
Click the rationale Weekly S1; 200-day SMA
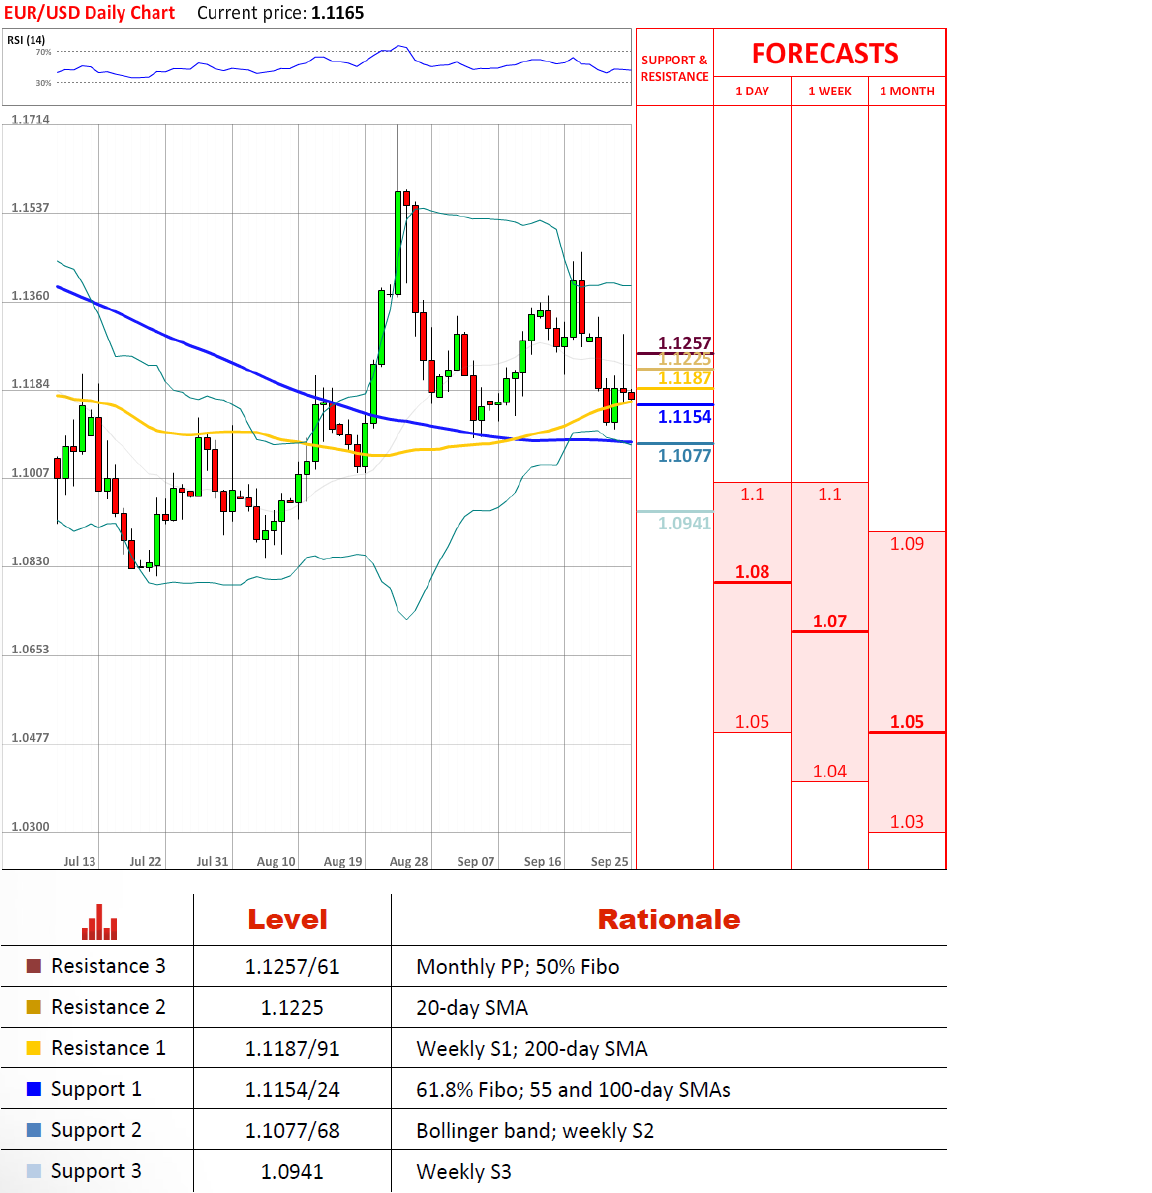[532, 1049]
